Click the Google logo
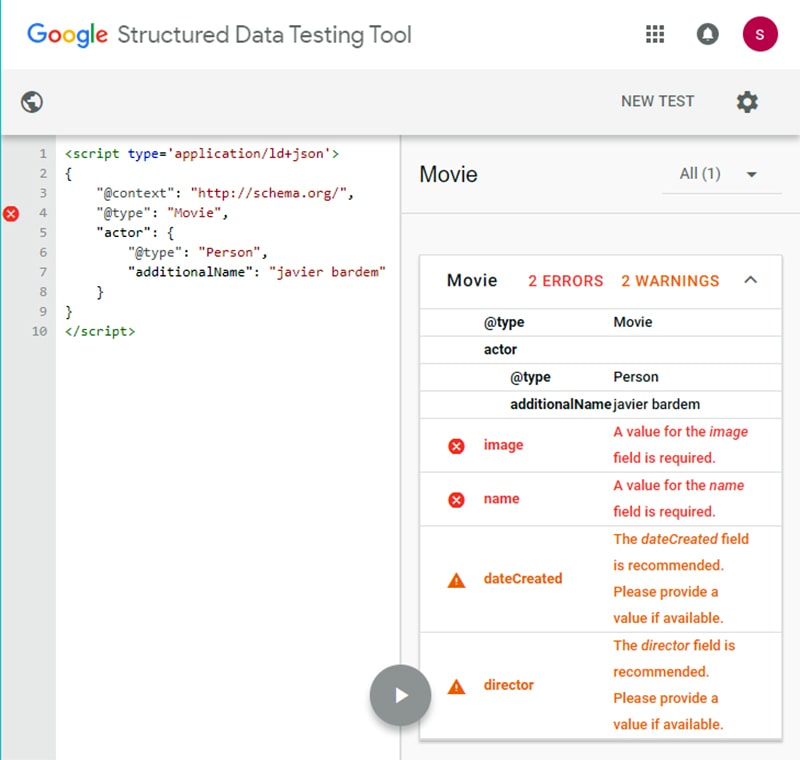The height and width of the screenshot is (760, 800). [x=67, y=35]
